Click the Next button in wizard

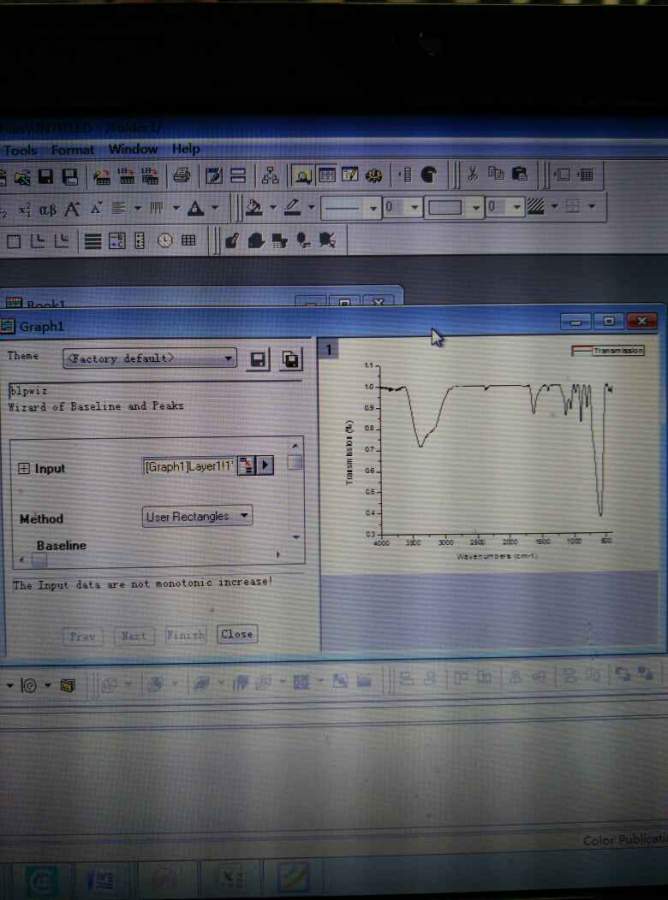click(134, 635)
